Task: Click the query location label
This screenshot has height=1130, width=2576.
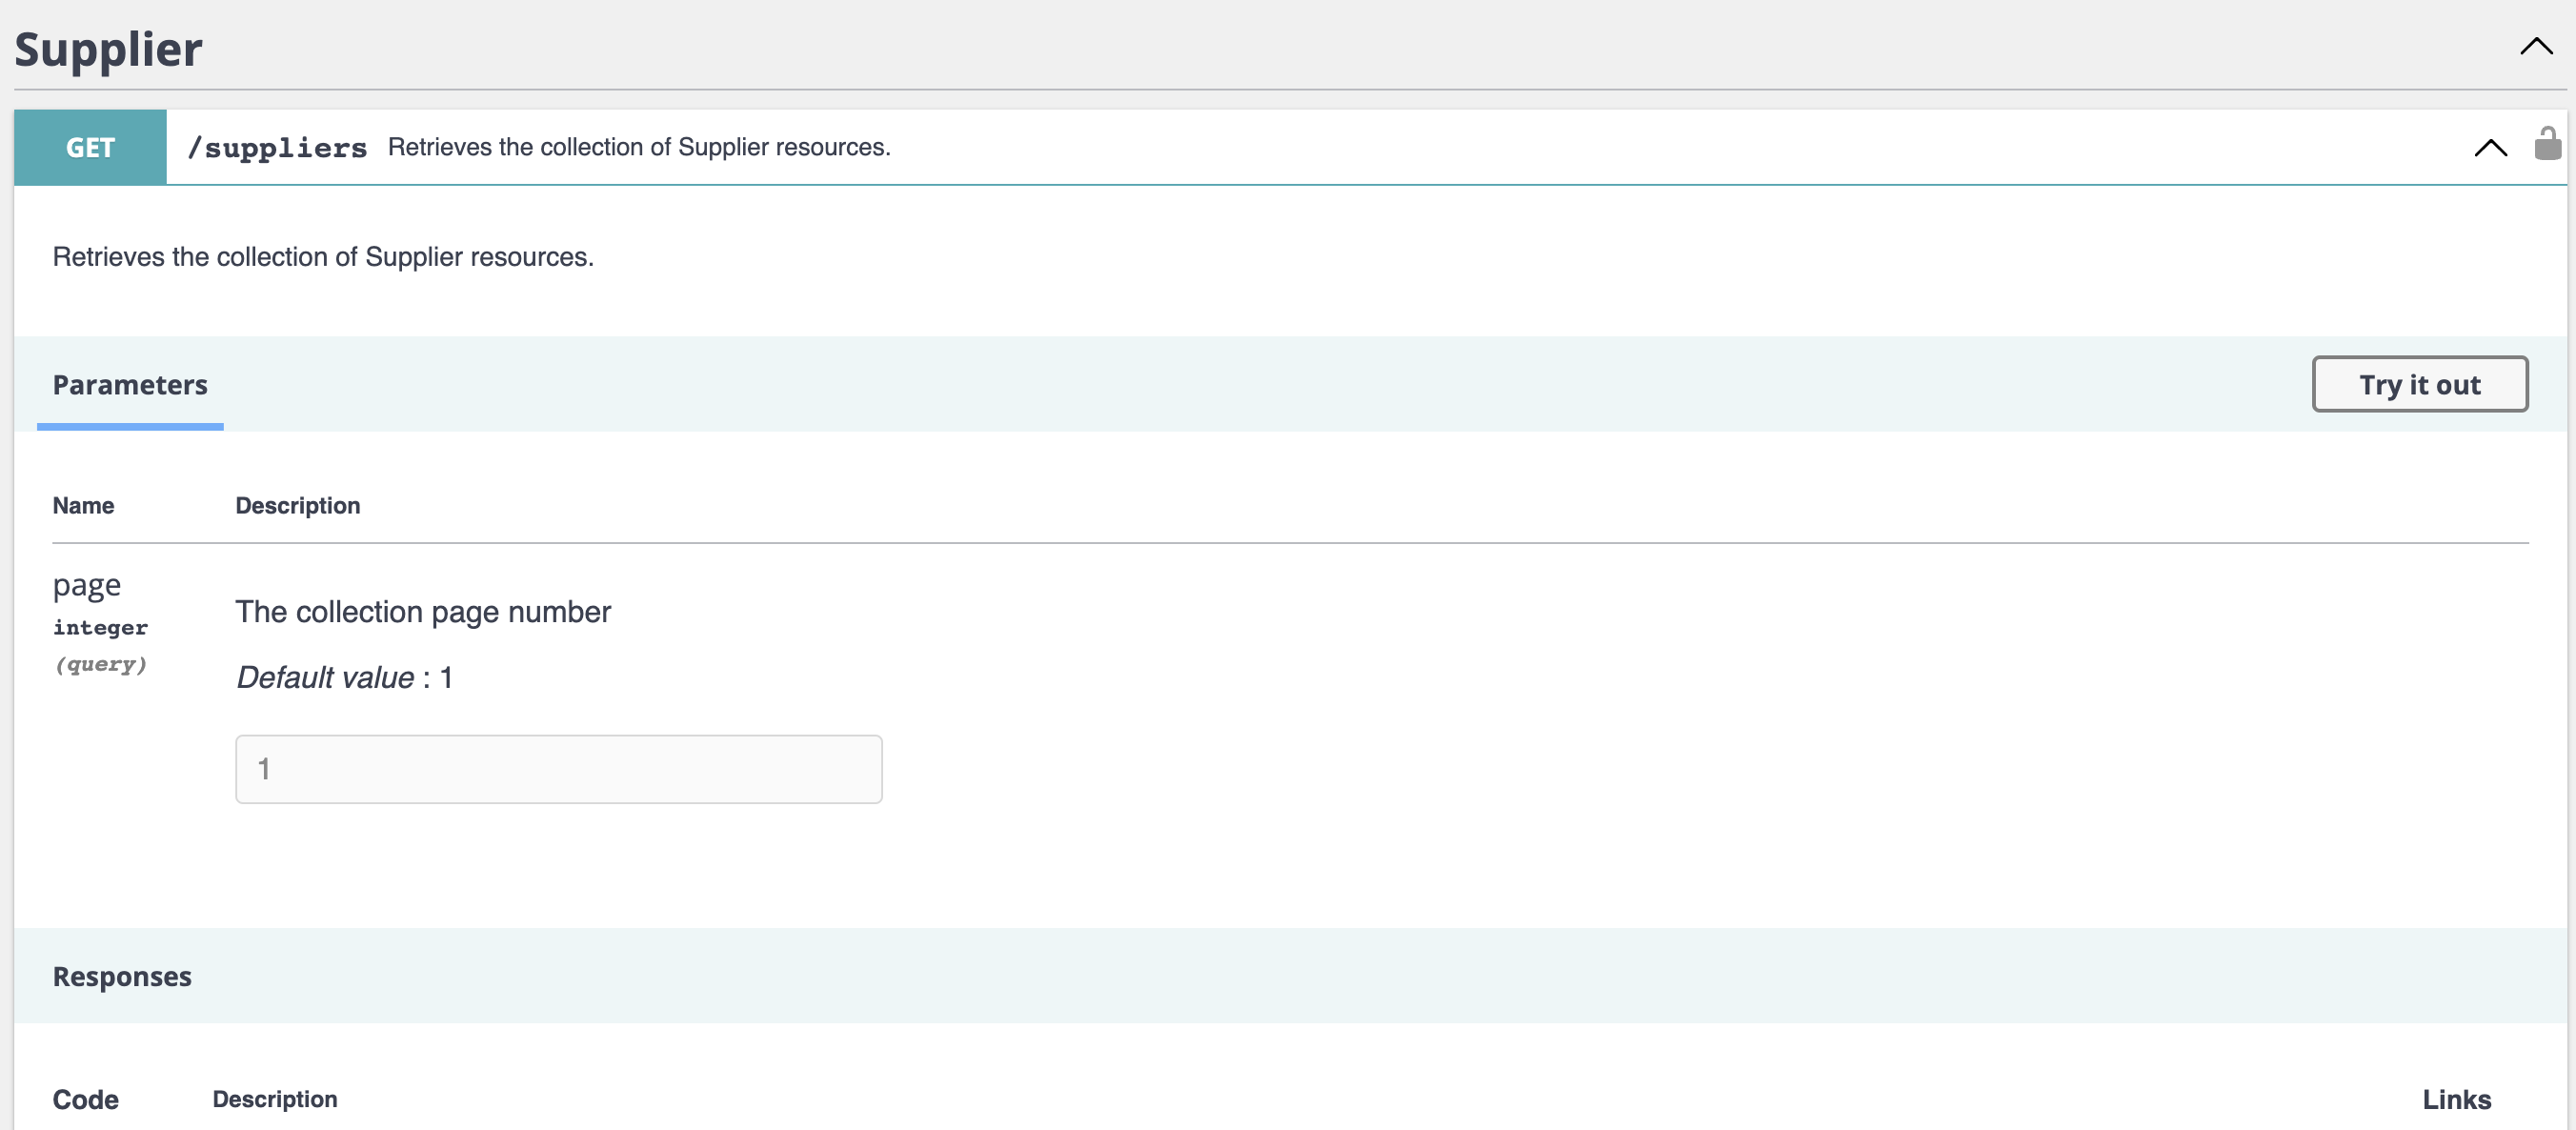Action: point(101,664)
